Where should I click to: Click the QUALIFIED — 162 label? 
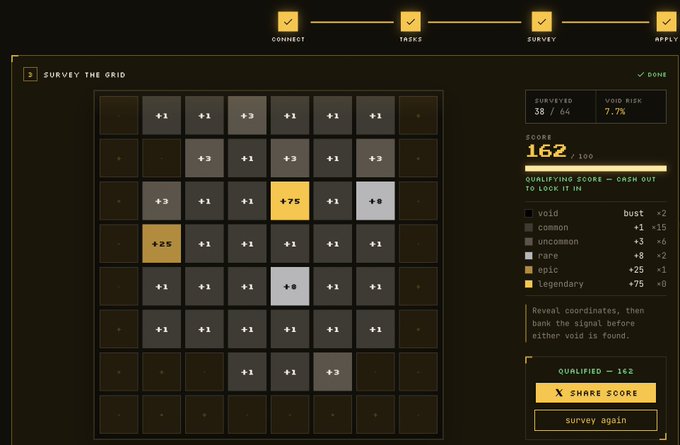(x=595, y=371)
